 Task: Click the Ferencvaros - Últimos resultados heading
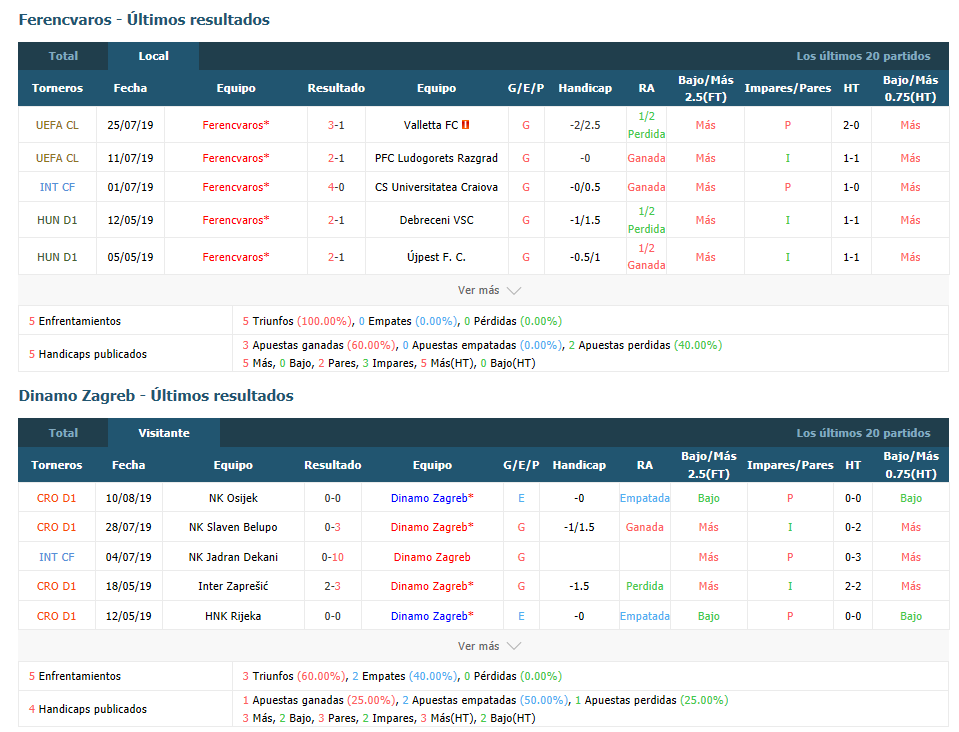[144, 20]
